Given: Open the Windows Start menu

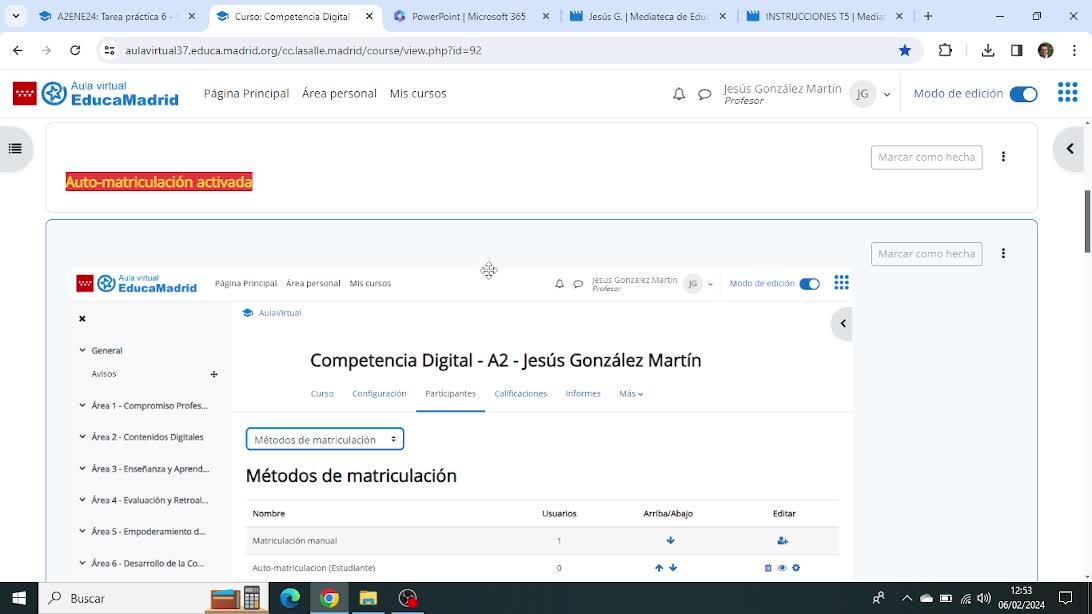Looking at the screenshot, I should 19,598.
